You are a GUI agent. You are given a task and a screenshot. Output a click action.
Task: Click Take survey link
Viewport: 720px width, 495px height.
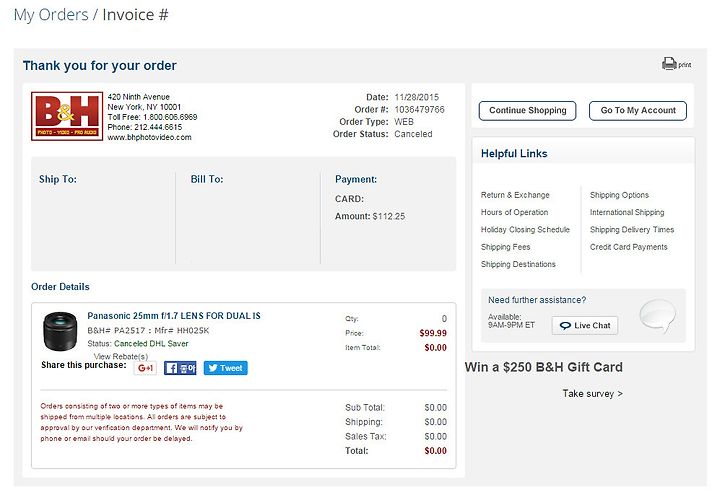[592, 394]
